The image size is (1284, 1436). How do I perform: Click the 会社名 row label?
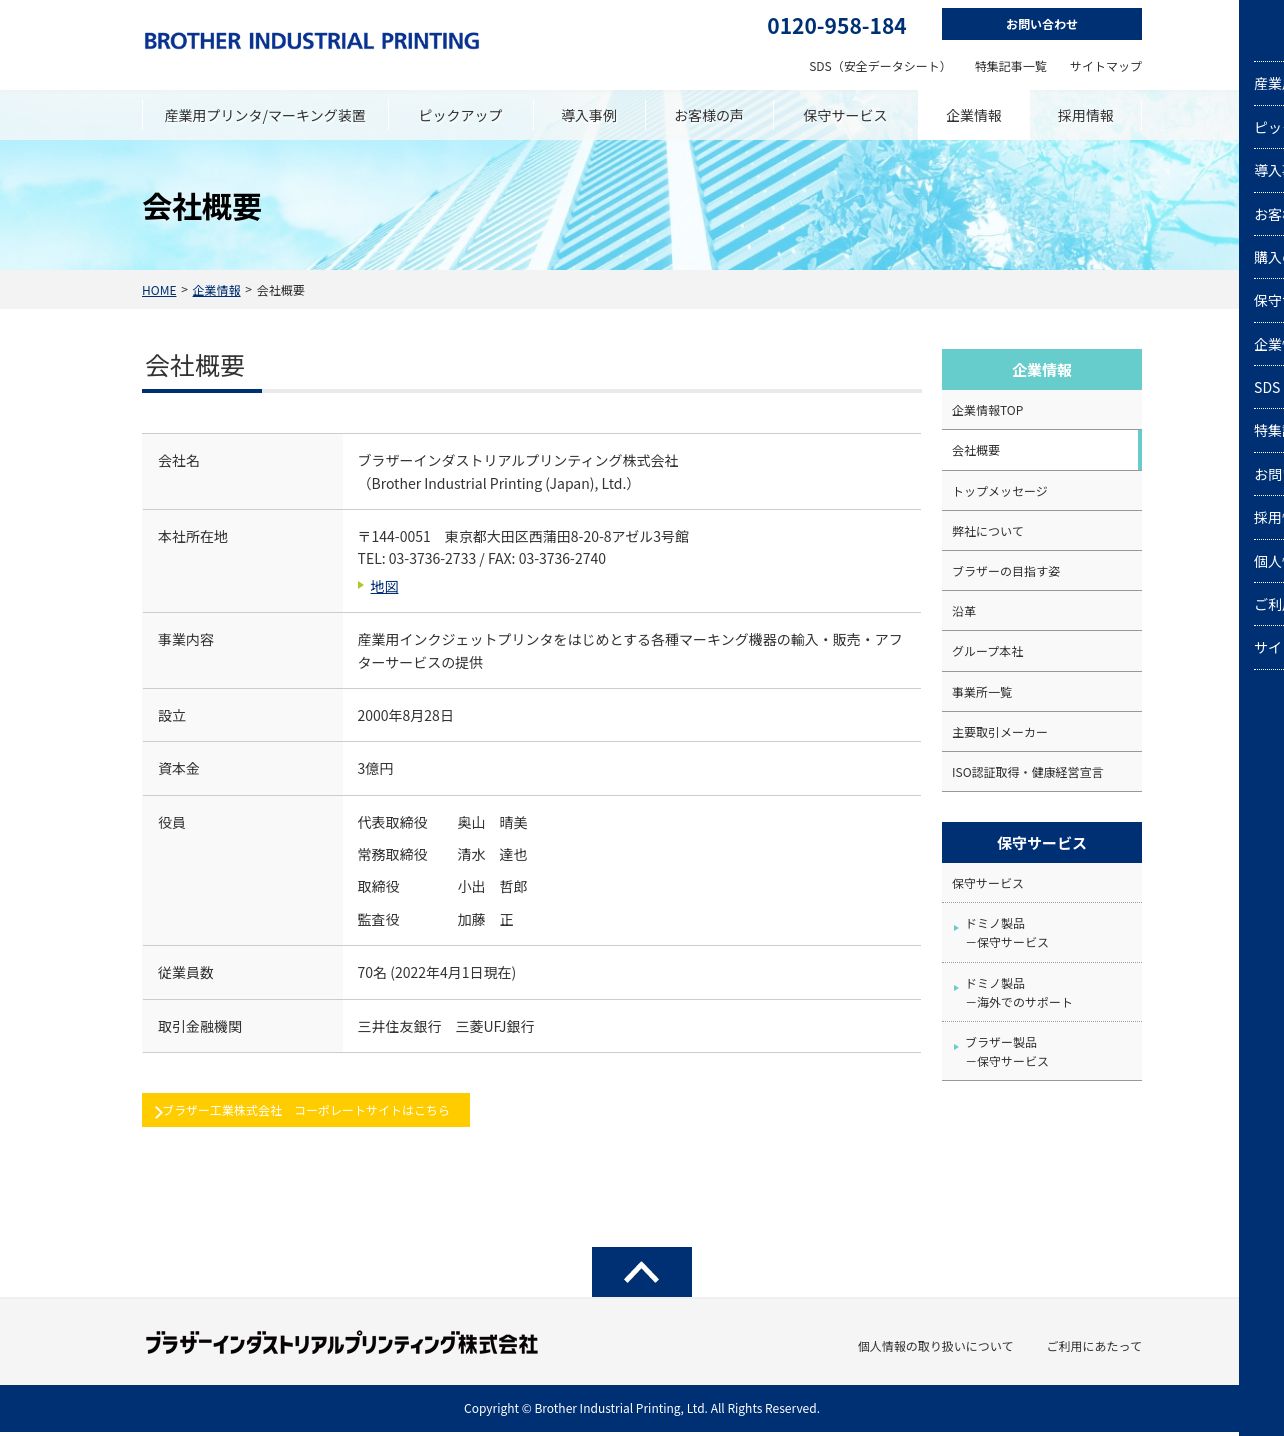(179, 461)
